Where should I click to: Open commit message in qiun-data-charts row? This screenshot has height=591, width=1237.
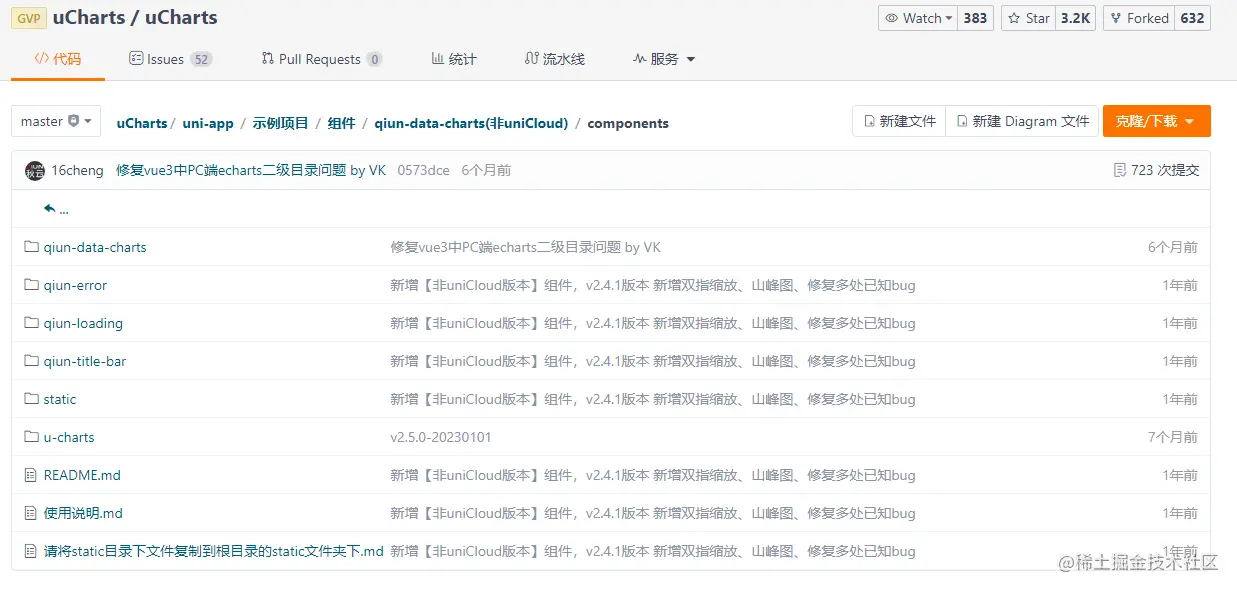pos(525,247)
